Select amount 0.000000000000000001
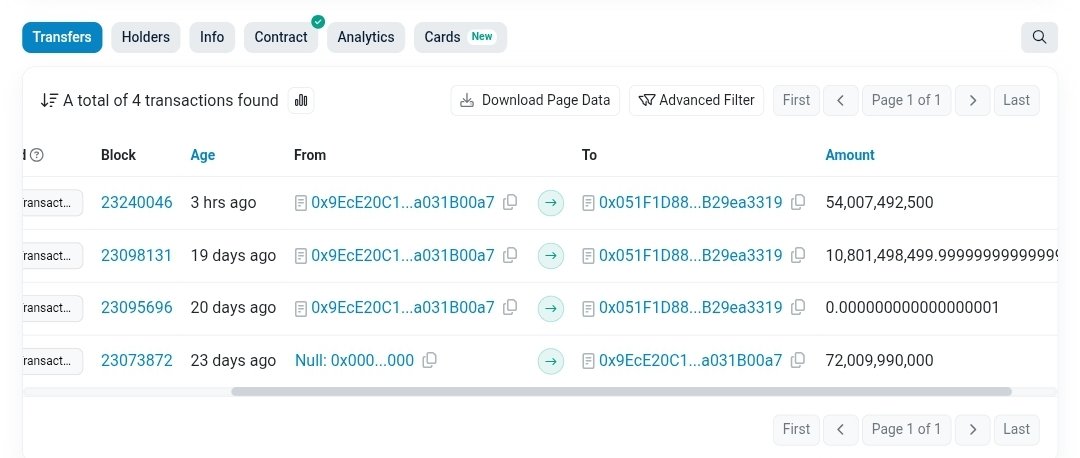1080x458 pixels. point(912,307)
